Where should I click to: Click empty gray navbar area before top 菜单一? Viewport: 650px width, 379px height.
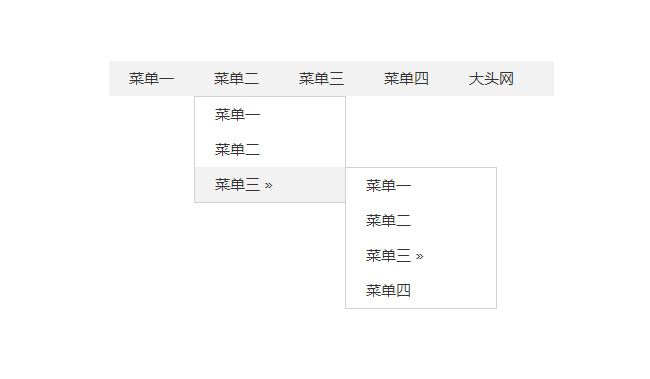119,79
